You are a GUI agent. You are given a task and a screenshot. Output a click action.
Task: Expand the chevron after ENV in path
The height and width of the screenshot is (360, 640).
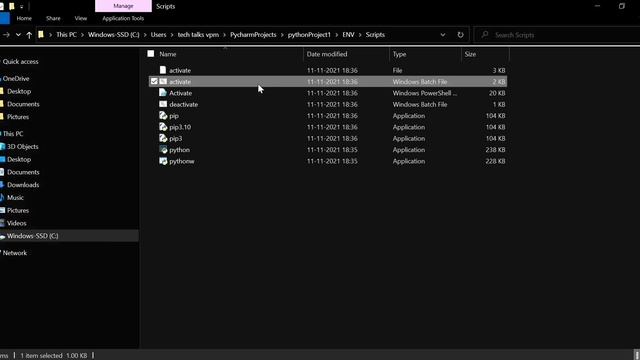[360, 35]
